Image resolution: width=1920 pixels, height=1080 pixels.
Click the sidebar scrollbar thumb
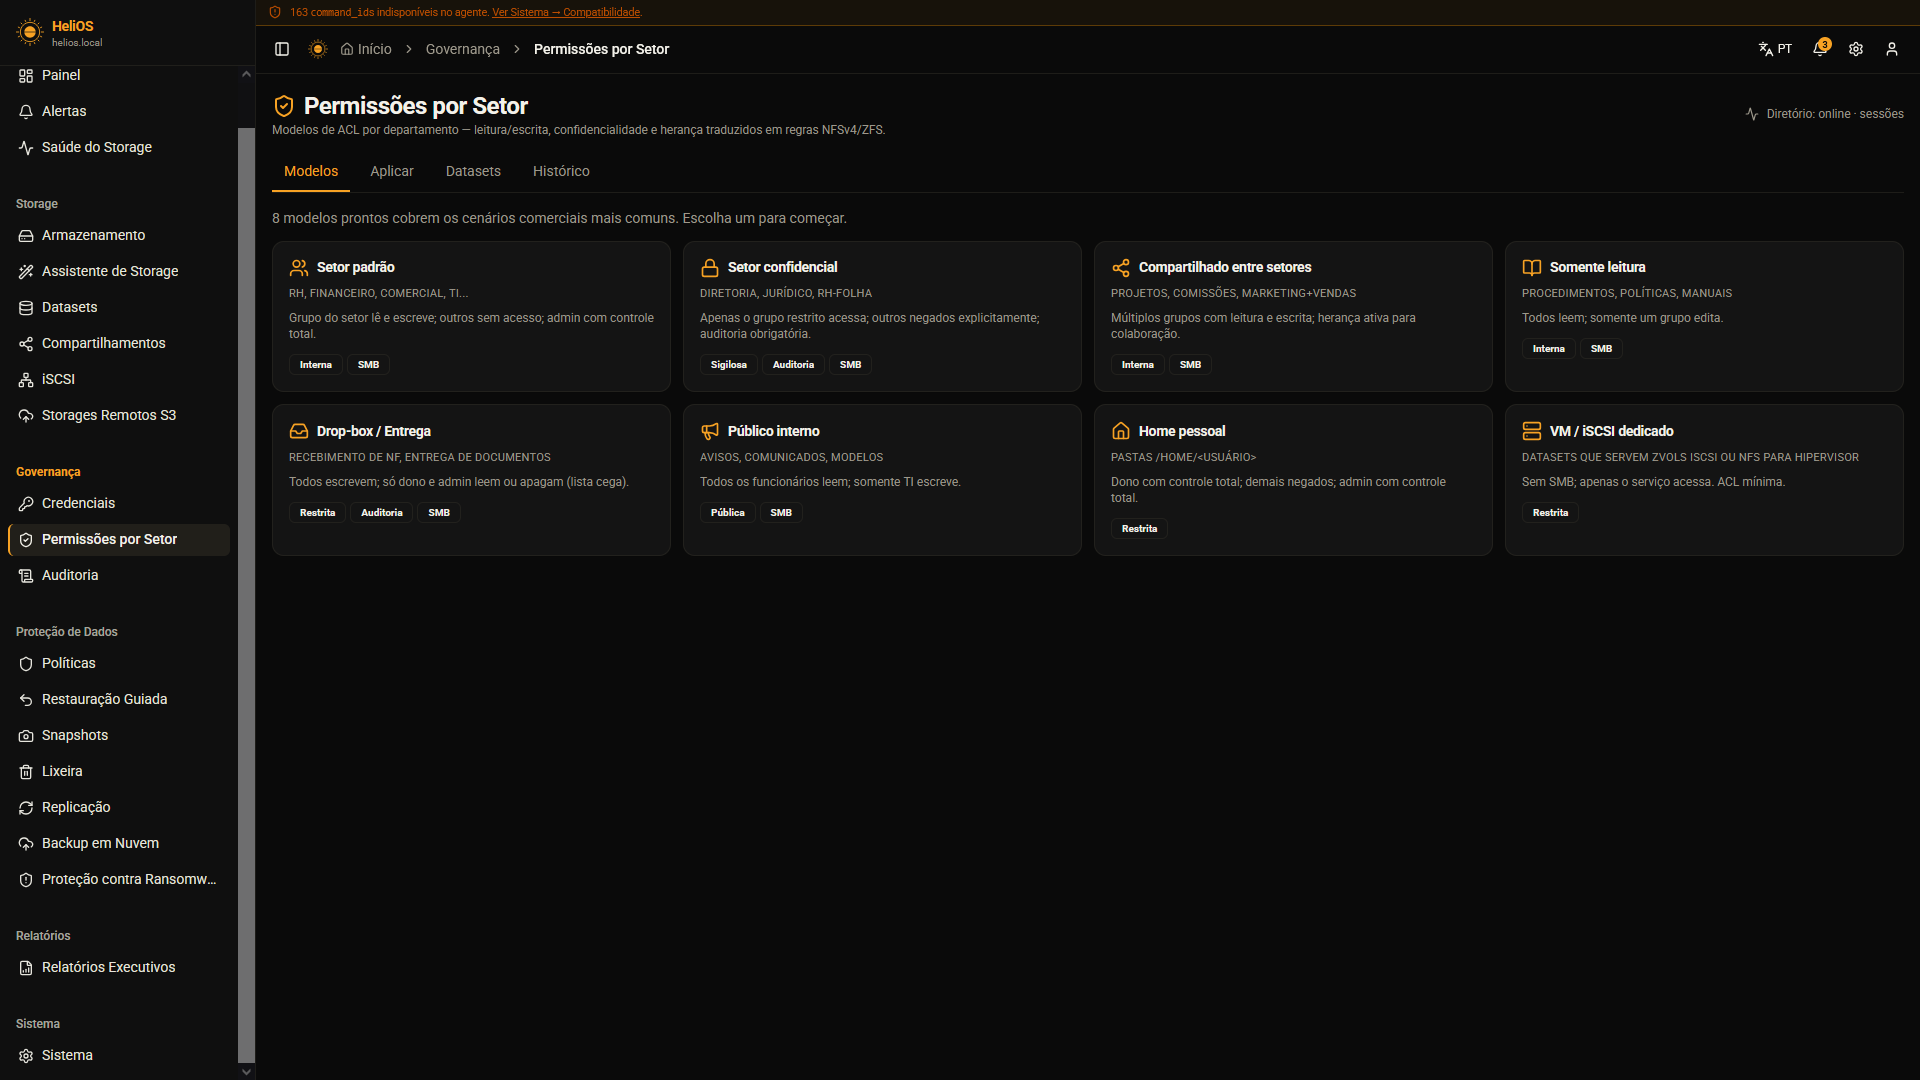(x=246, y=595)
